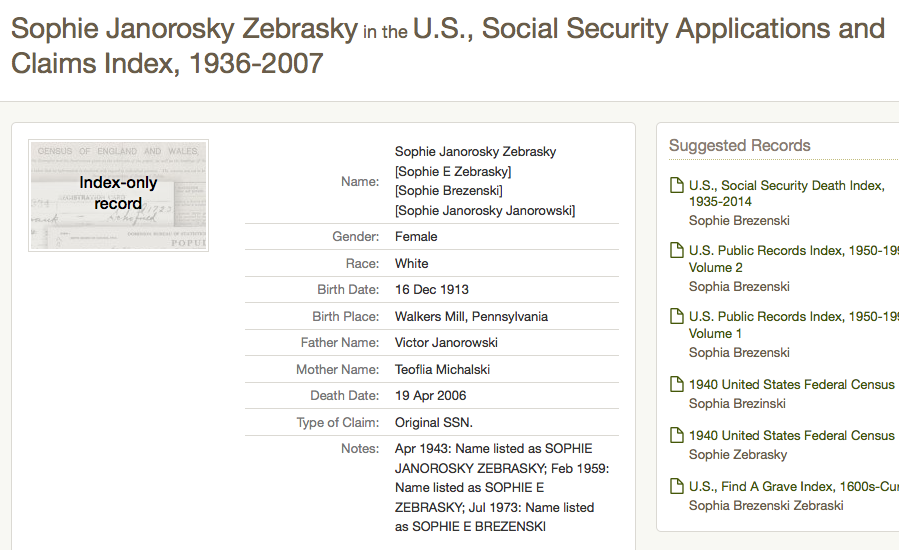The height and width of the screenshot is (550, 899).
Task: Click the death date 19 Apr 2006
Action: pyautogui.click(x=430, y=396)
